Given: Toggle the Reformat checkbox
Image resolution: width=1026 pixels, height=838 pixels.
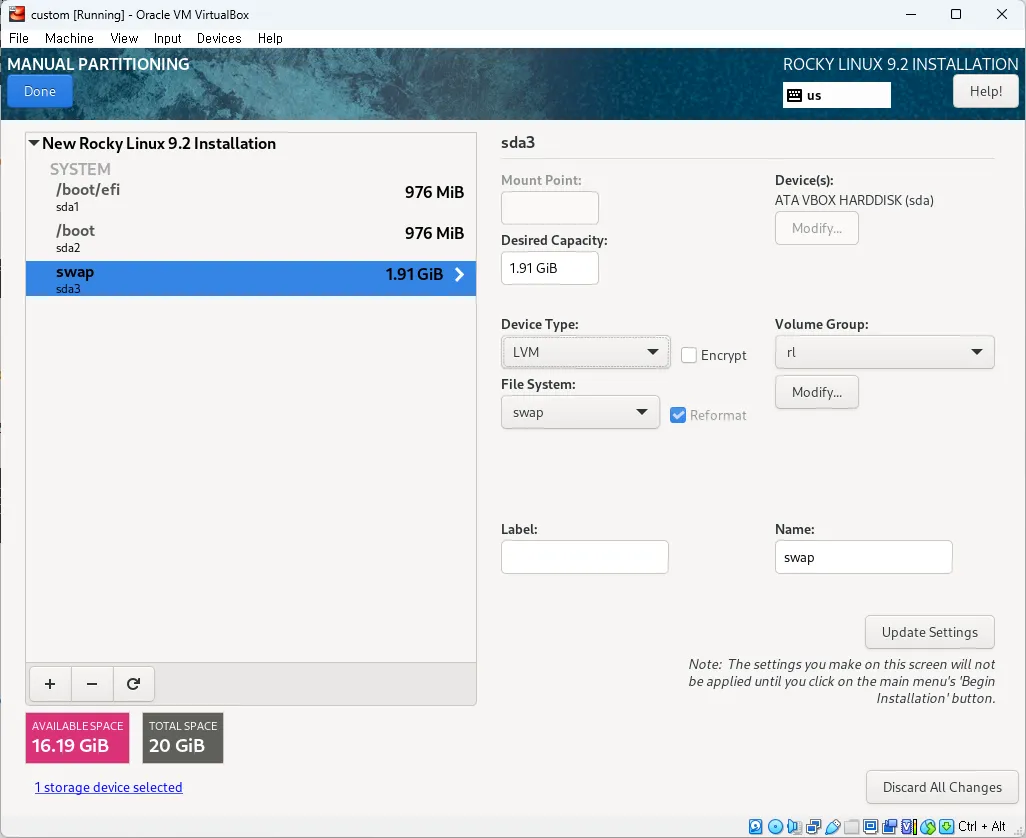Looking at the screenshot, I should point(678,415).
